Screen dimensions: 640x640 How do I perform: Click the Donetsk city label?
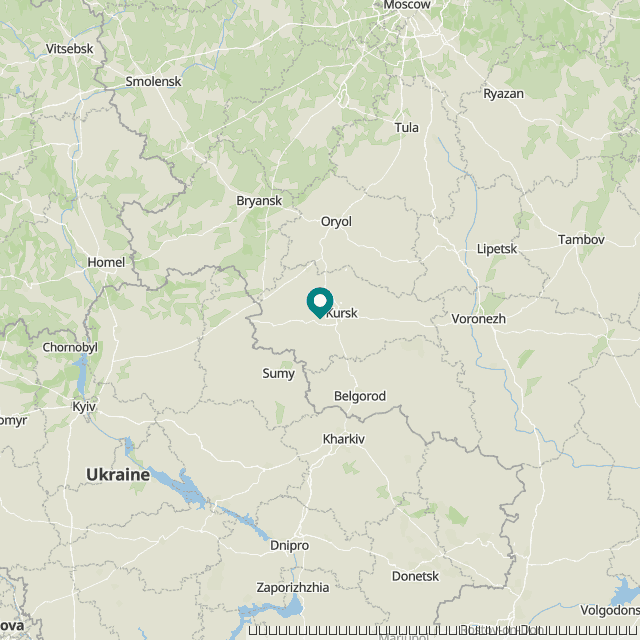[416, 576]
